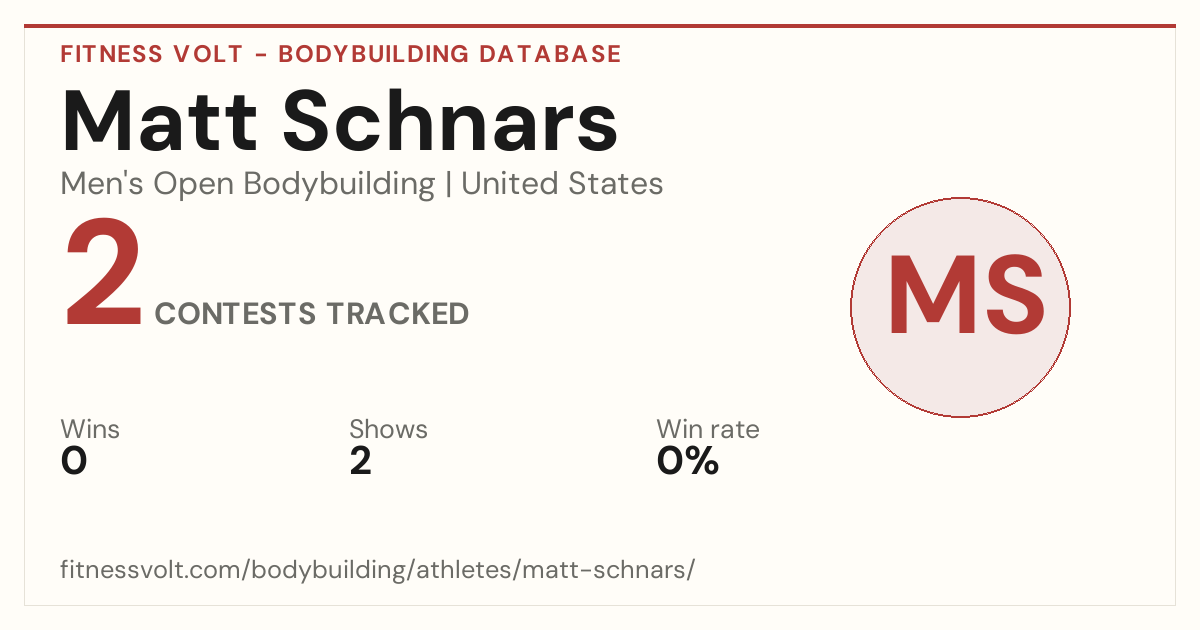The height and width of the screenshot is (630, 1200).
Task: Click the Fitness Volt Bodybuilding Database header
Action: 341,54
